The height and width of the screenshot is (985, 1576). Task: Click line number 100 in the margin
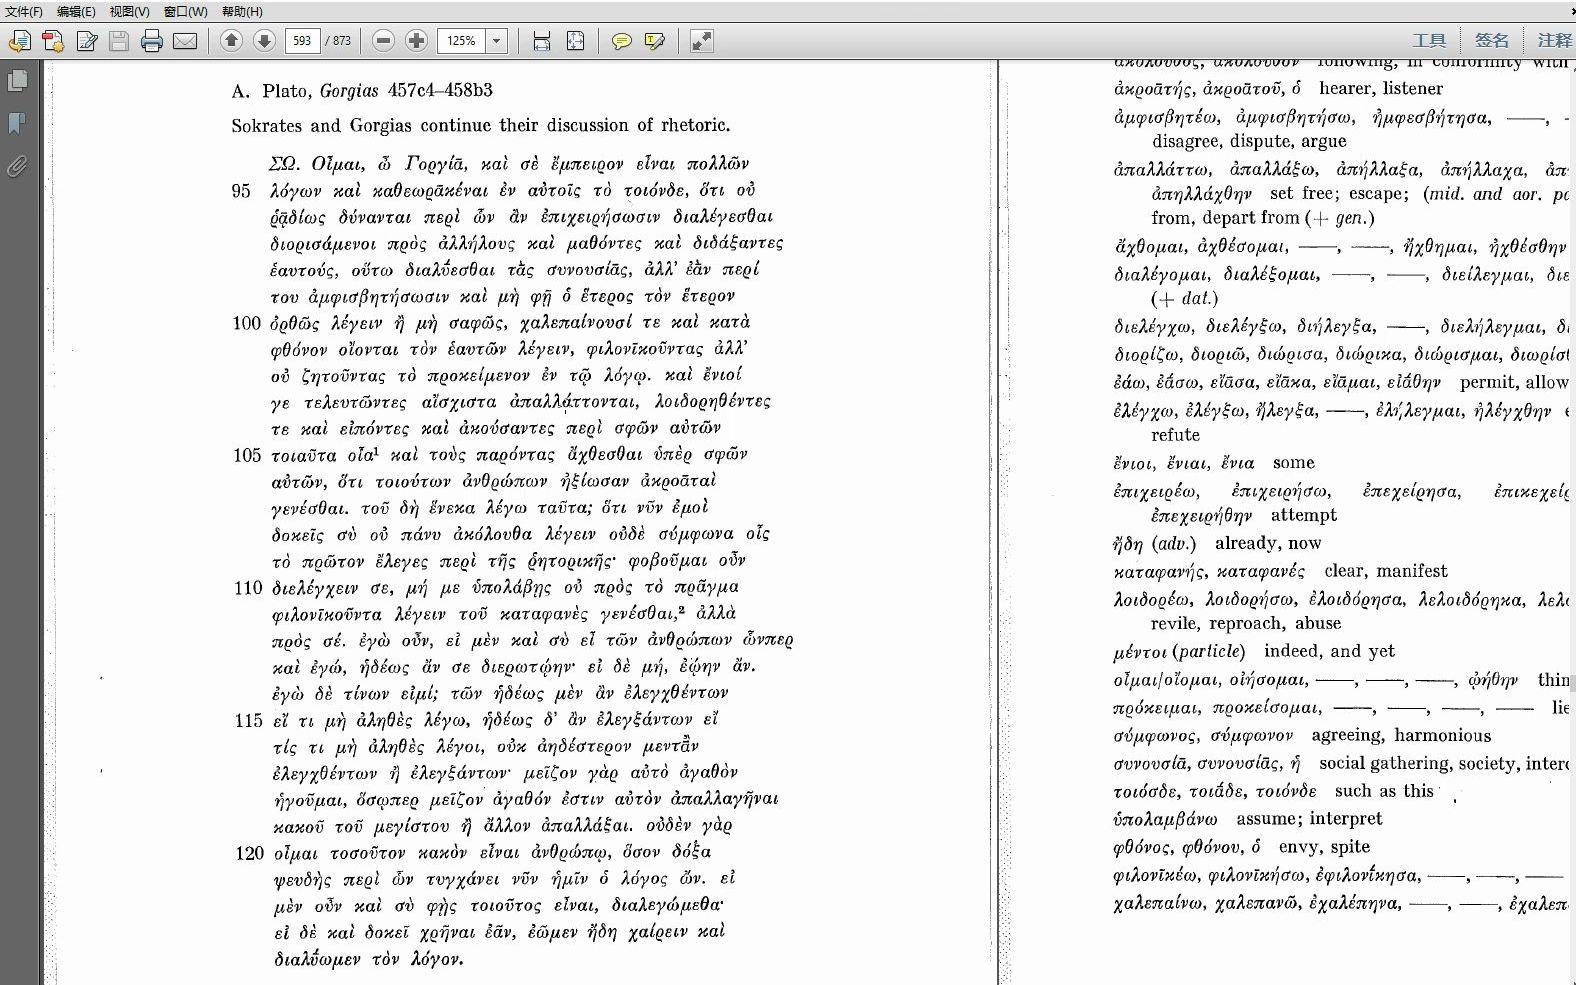[246, 323]
